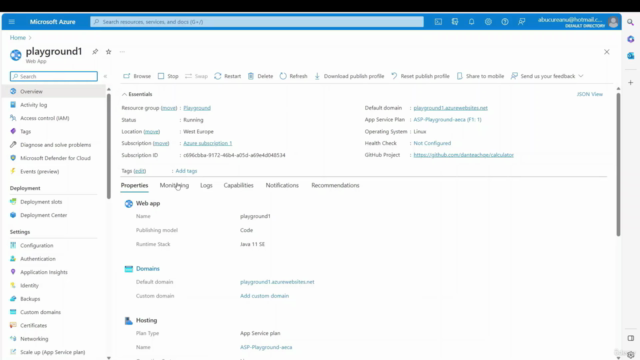Open Cloud Shell from the top bar
Viewport: 640px width, 360px height.
tap(438, 22)
